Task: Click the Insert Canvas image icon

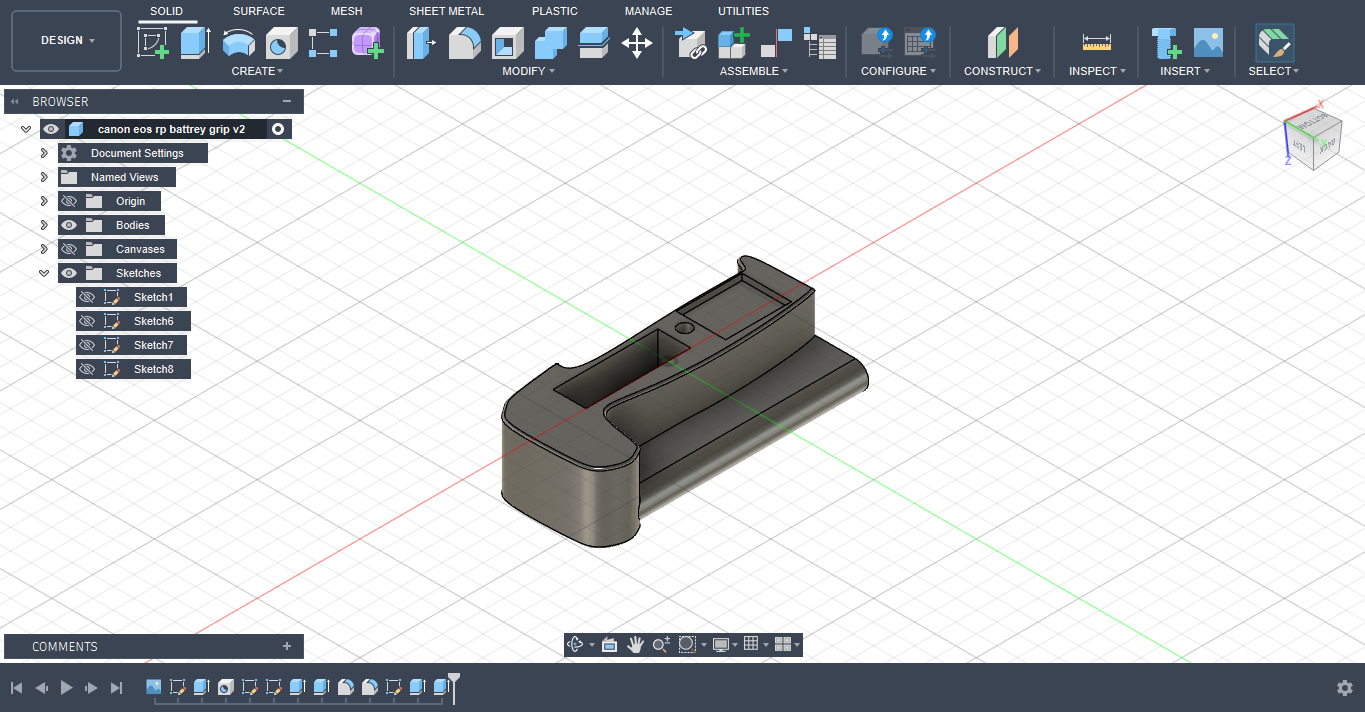Action: [1208, 43]
